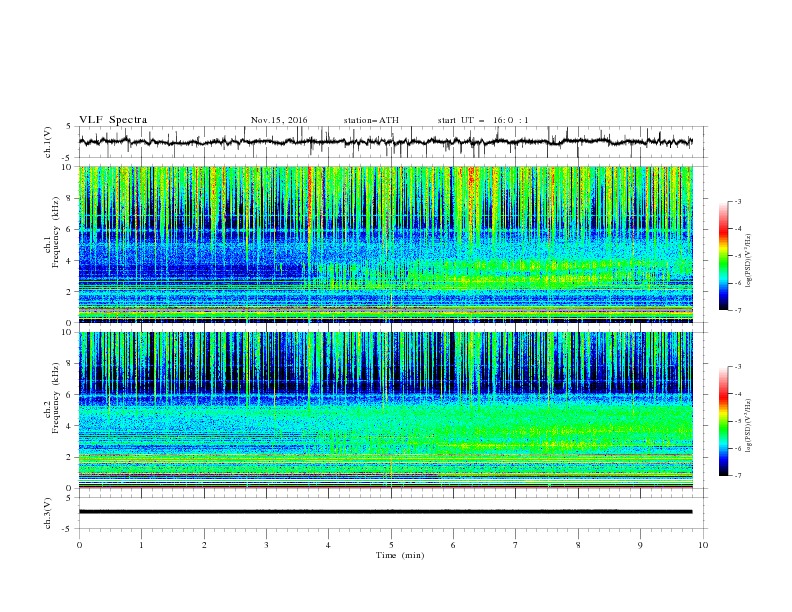Click the "-7" tick on ch.2 colorbar
Screen dimensions: 792x612
click(x=738, y=476)
